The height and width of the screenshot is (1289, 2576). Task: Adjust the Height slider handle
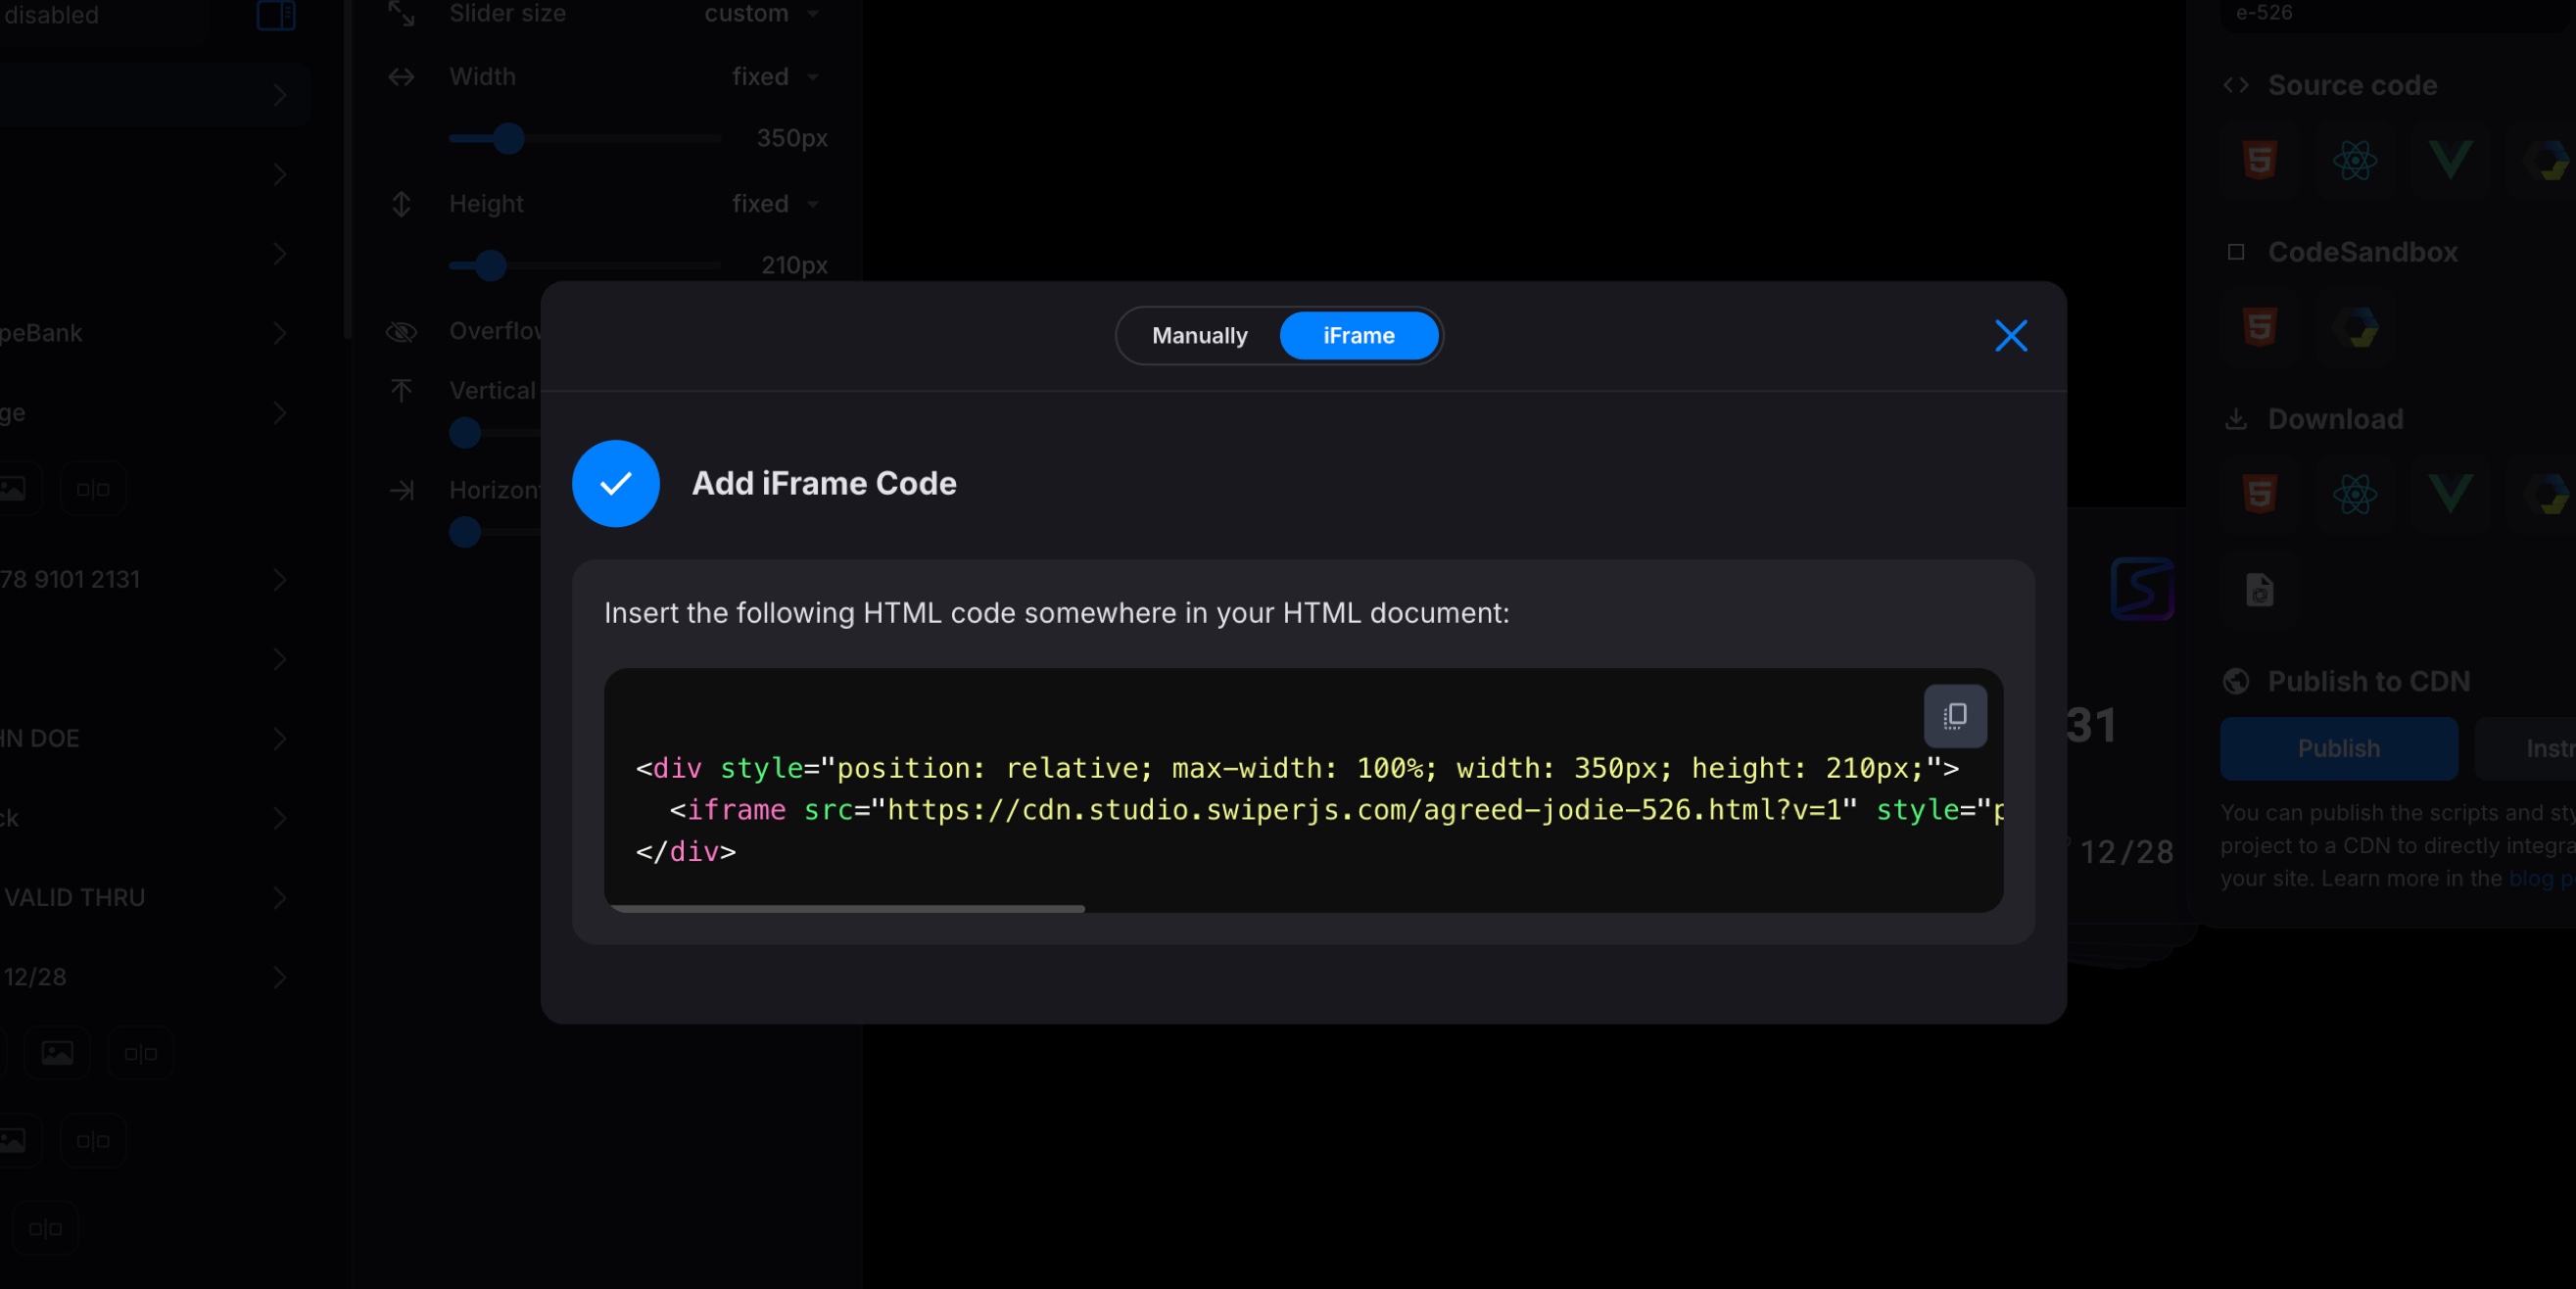point(490,265)
